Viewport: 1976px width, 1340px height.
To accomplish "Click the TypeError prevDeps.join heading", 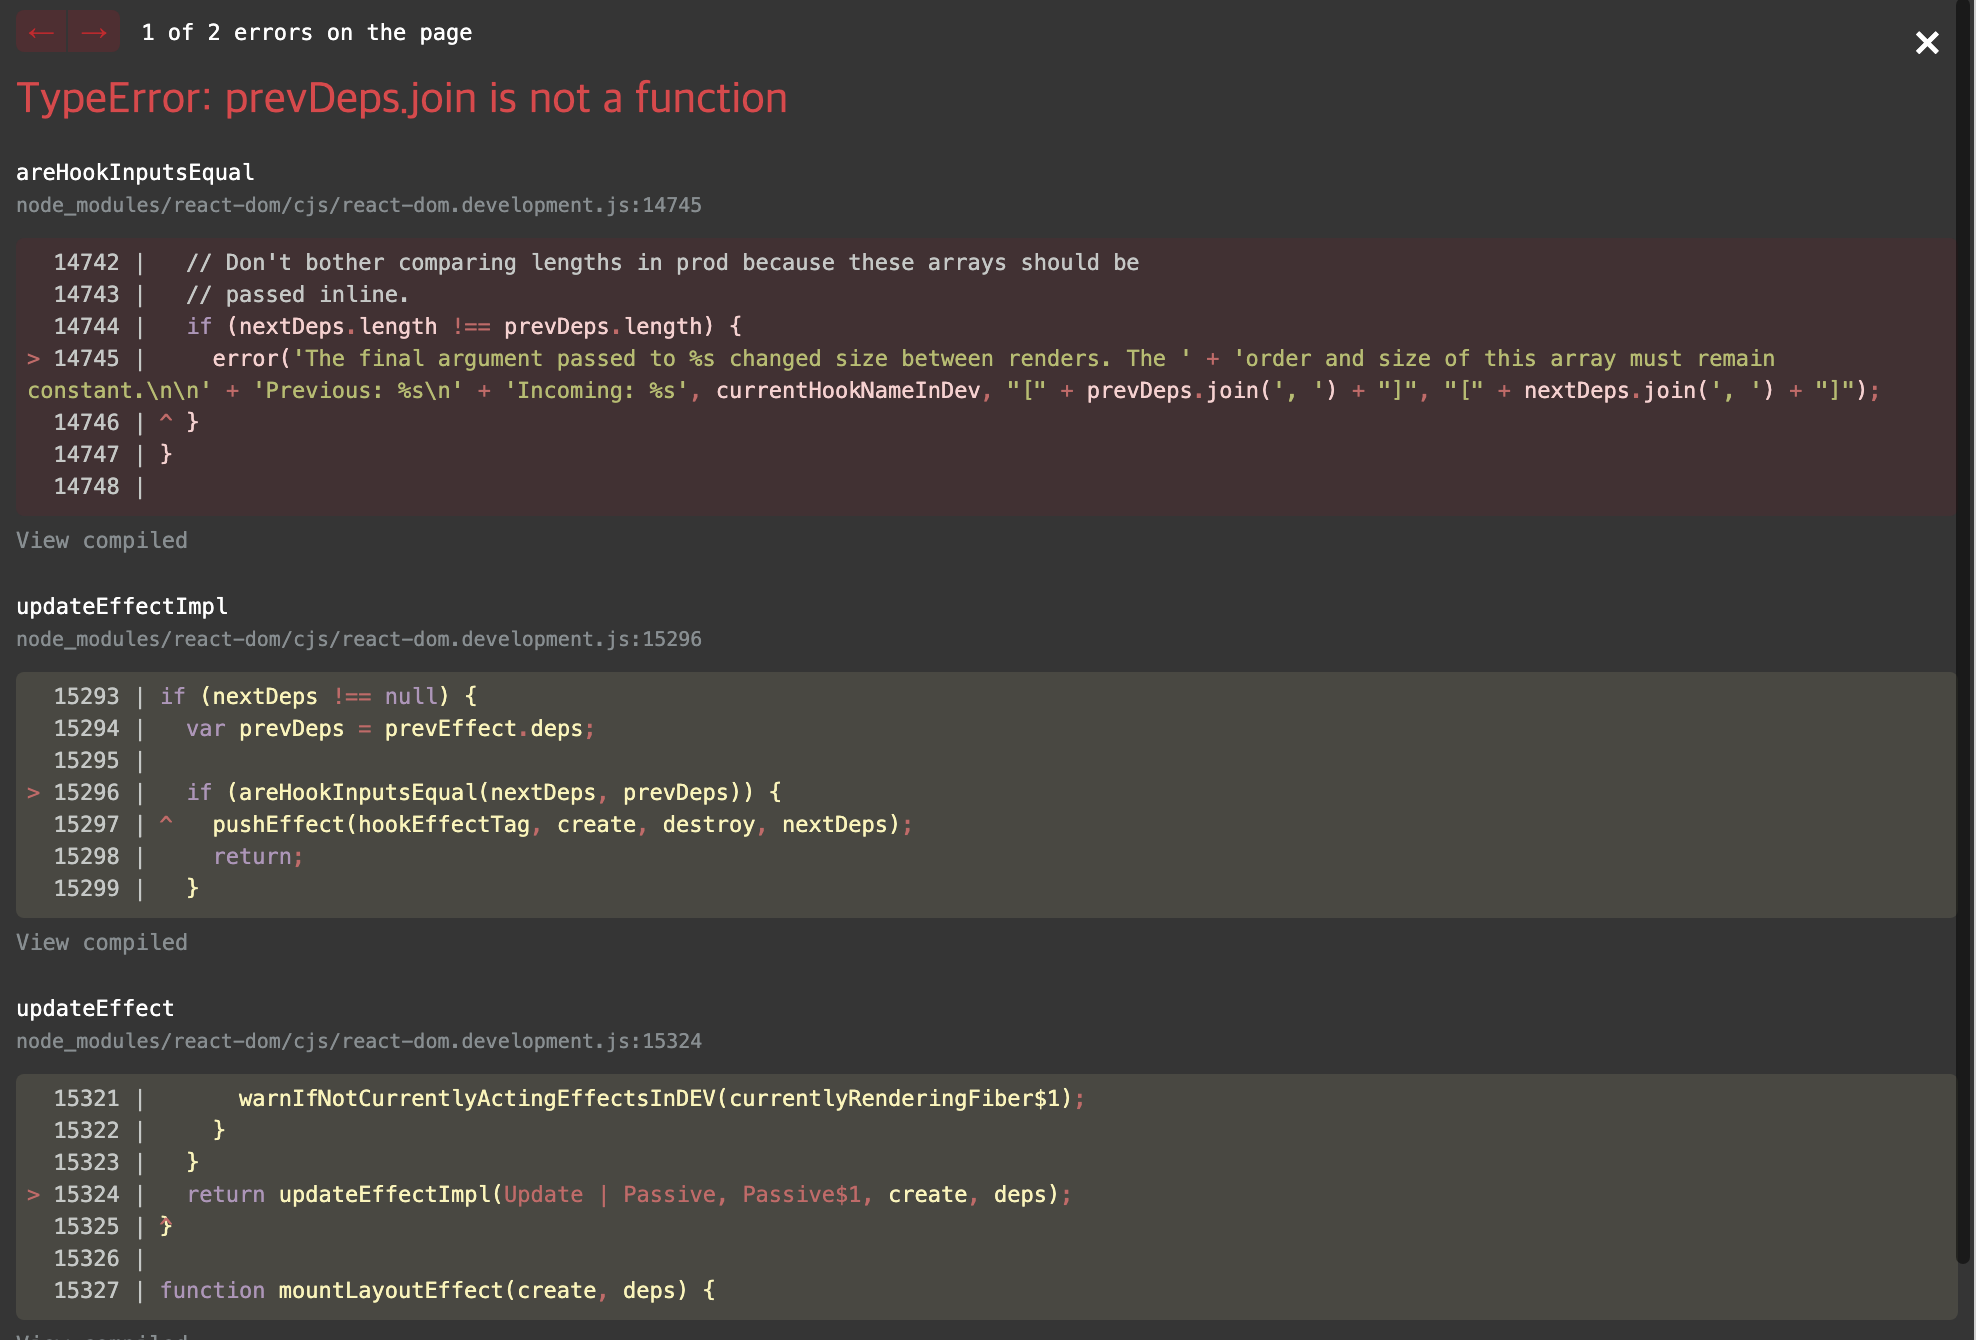I will click(401, 98).
